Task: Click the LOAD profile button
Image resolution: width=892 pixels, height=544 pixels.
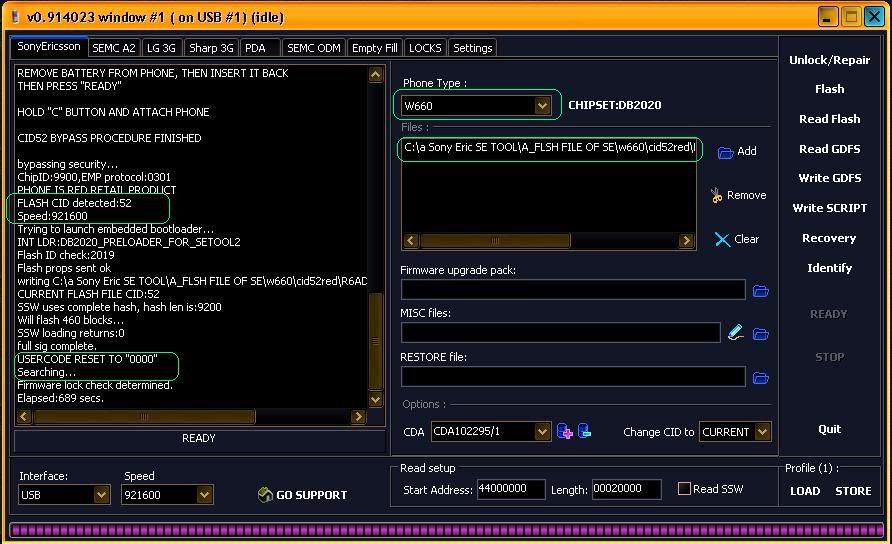Action: click(x=805, y=491)
